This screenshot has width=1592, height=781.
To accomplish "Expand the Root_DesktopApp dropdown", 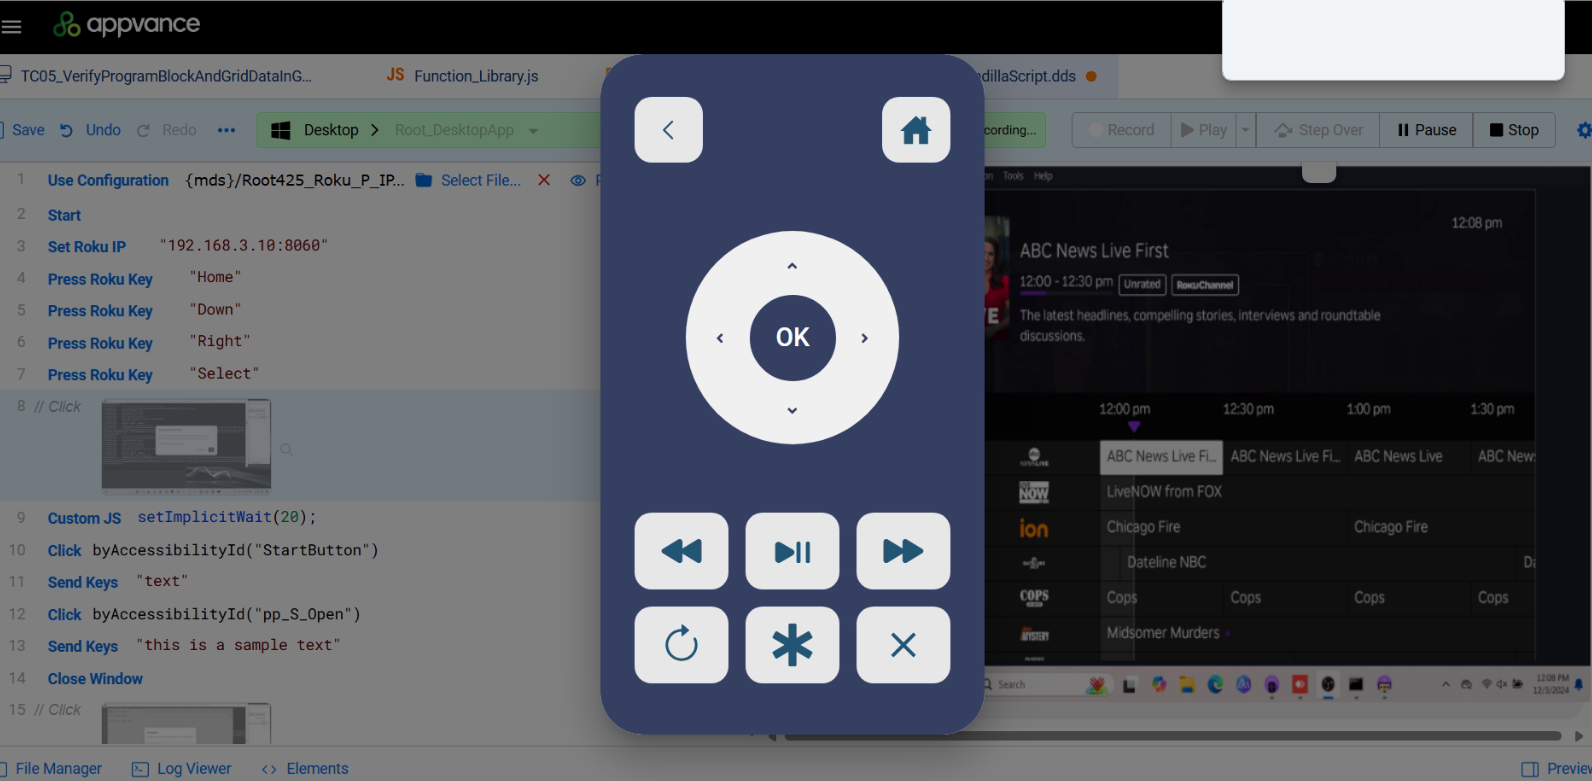I will point(533,130).
